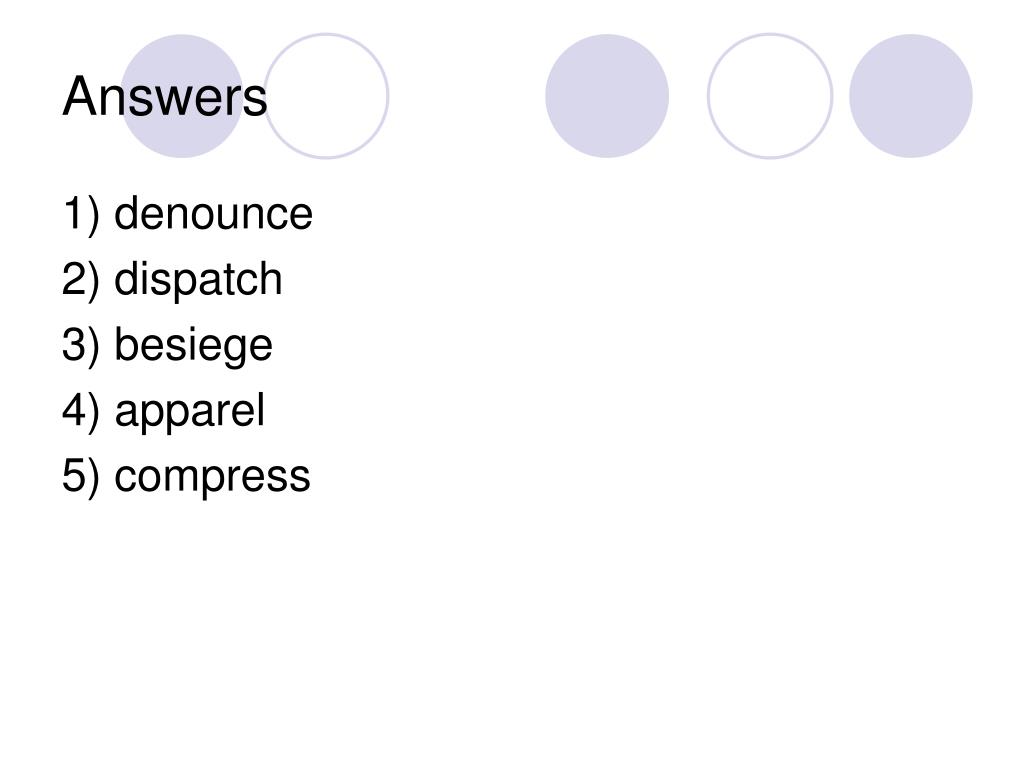
Task: Select the word "denounce"
Action: [214, 213]
